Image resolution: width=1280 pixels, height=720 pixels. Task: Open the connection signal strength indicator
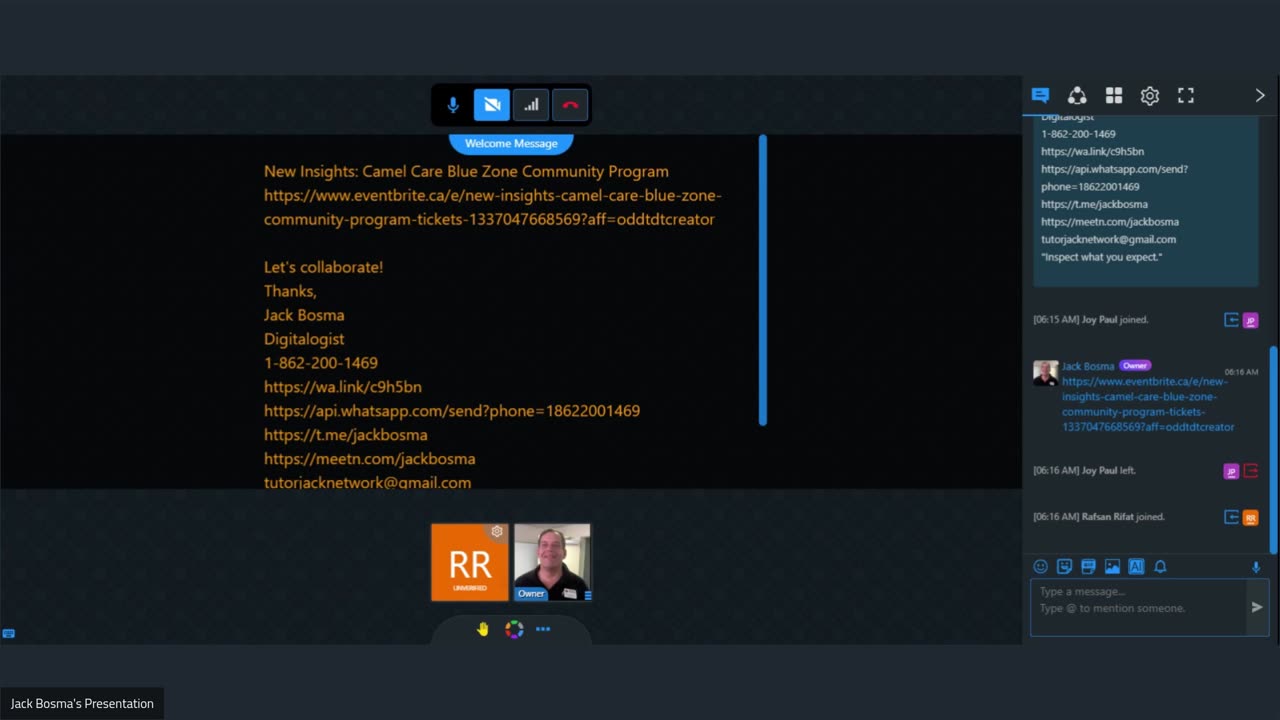(531, 105)
